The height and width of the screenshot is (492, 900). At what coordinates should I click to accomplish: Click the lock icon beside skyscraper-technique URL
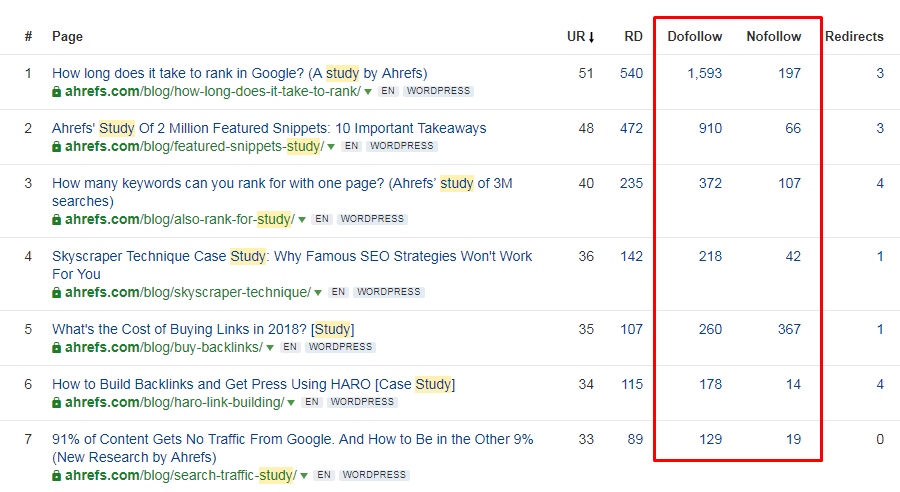coord(57,292)
